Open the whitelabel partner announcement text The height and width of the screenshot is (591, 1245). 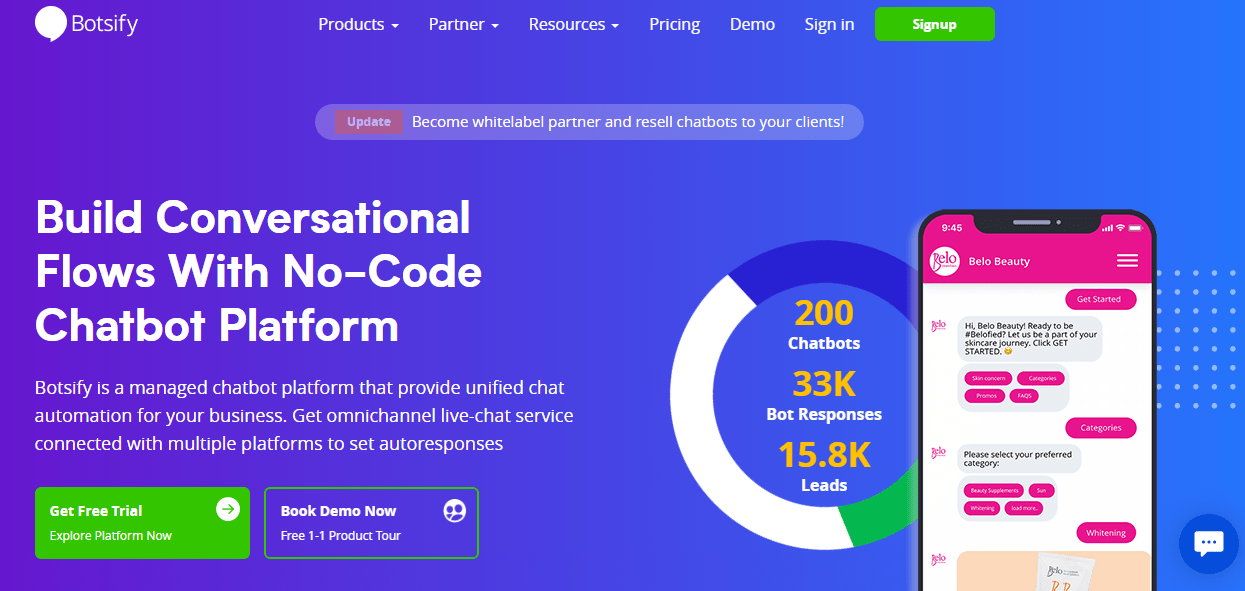click(x=628, y=122)
